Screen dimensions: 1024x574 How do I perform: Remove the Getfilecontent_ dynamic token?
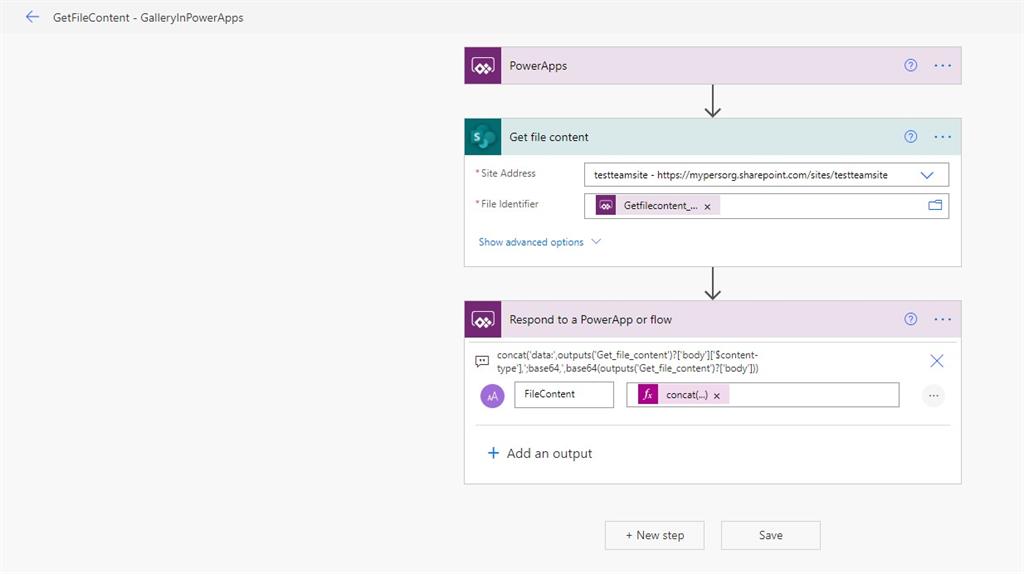707,206
